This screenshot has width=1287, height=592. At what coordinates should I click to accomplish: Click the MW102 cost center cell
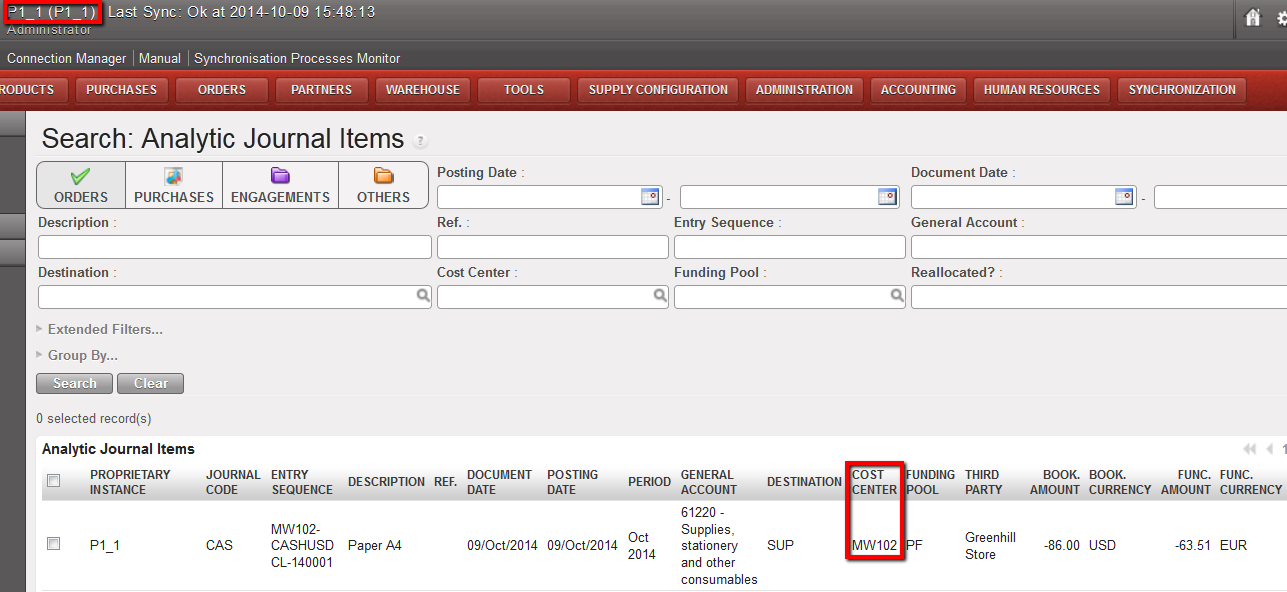(875, 545)
